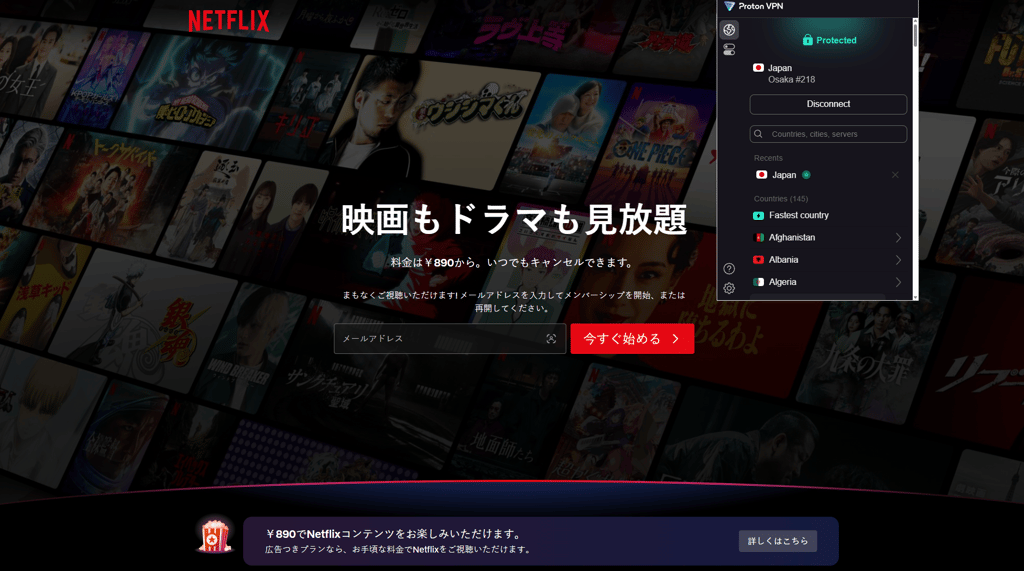Click scrollbar down arrow in Proton VPN

(x=915, y=297)
